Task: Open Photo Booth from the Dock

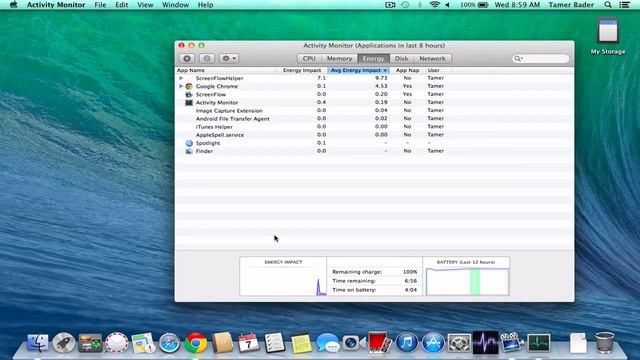Action: 380,342
